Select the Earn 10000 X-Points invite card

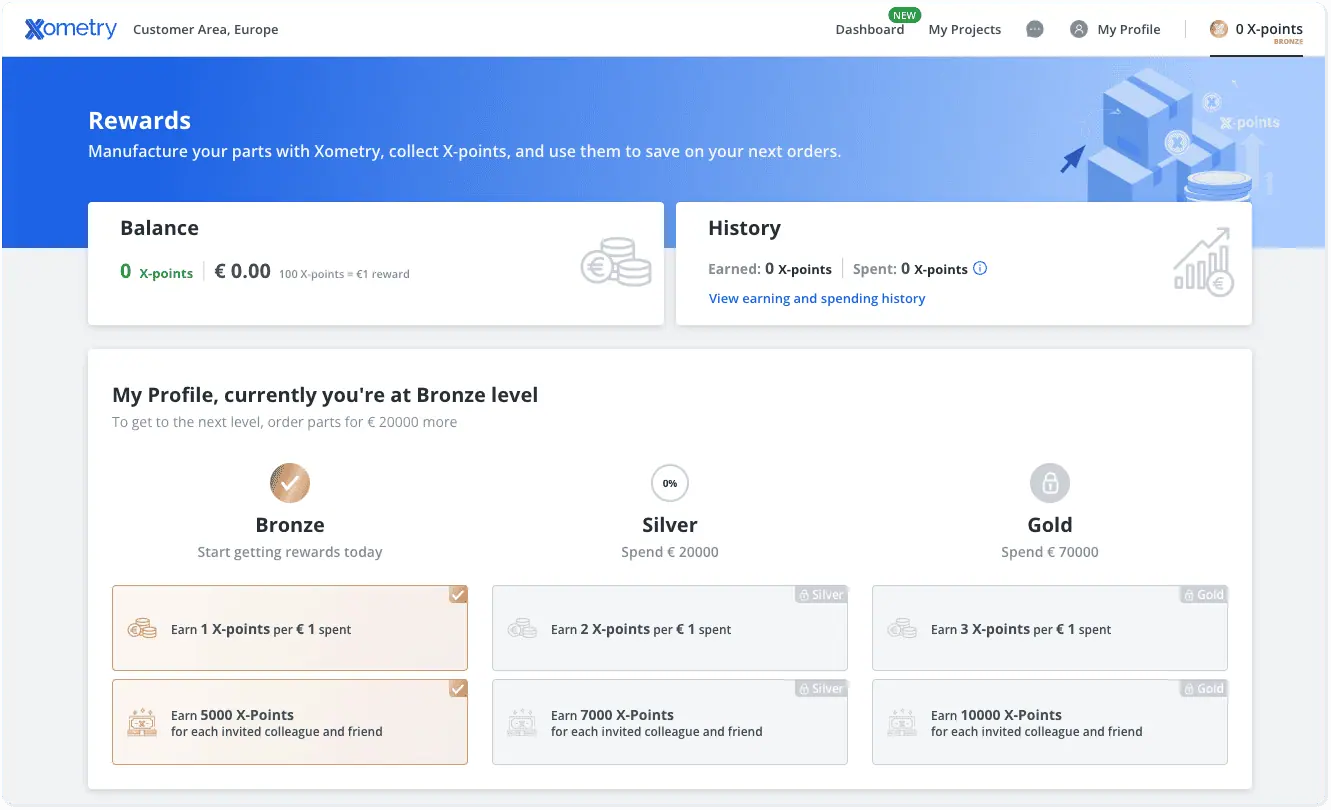1050,722
